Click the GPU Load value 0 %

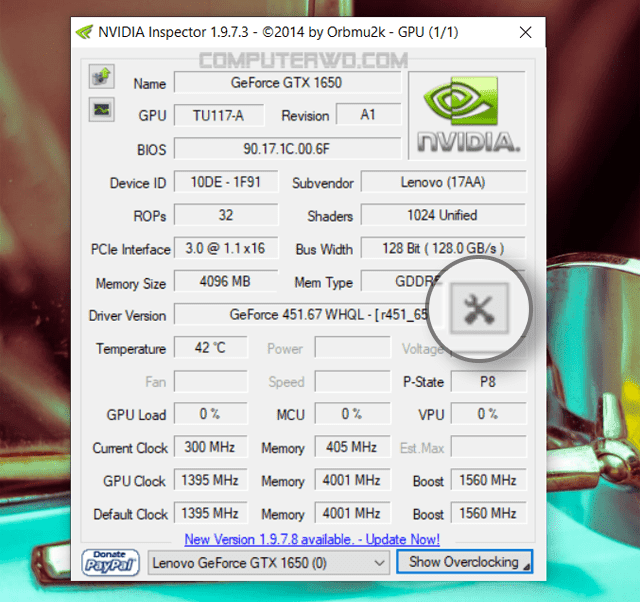pos(211,414)
